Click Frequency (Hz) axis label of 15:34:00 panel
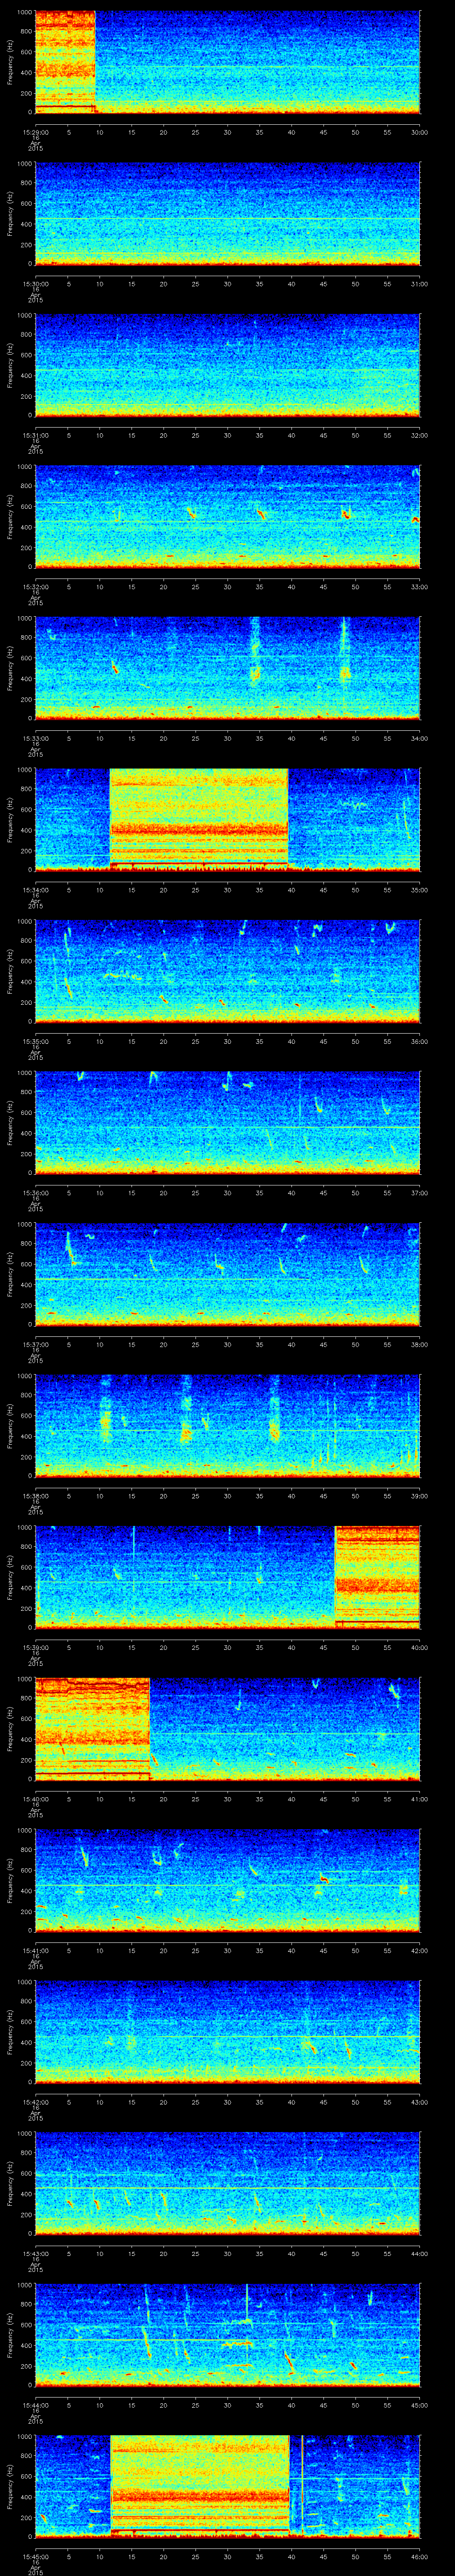The image size is (455, 2576). tap(10, 820)
